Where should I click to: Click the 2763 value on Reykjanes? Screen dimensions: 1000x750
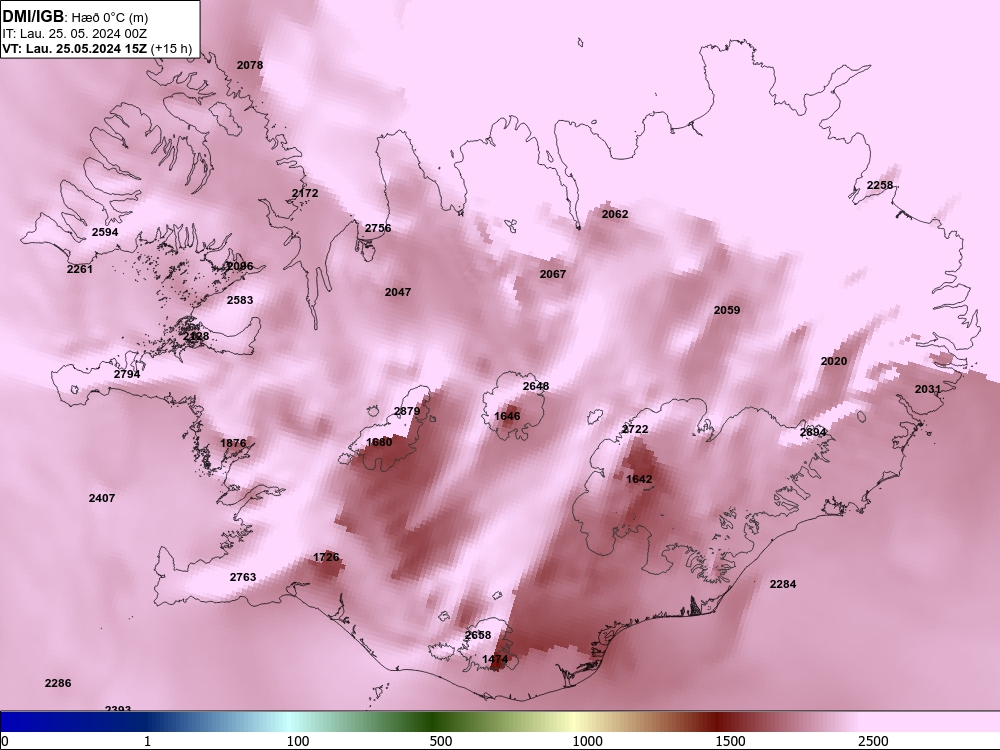pos(243,577)
